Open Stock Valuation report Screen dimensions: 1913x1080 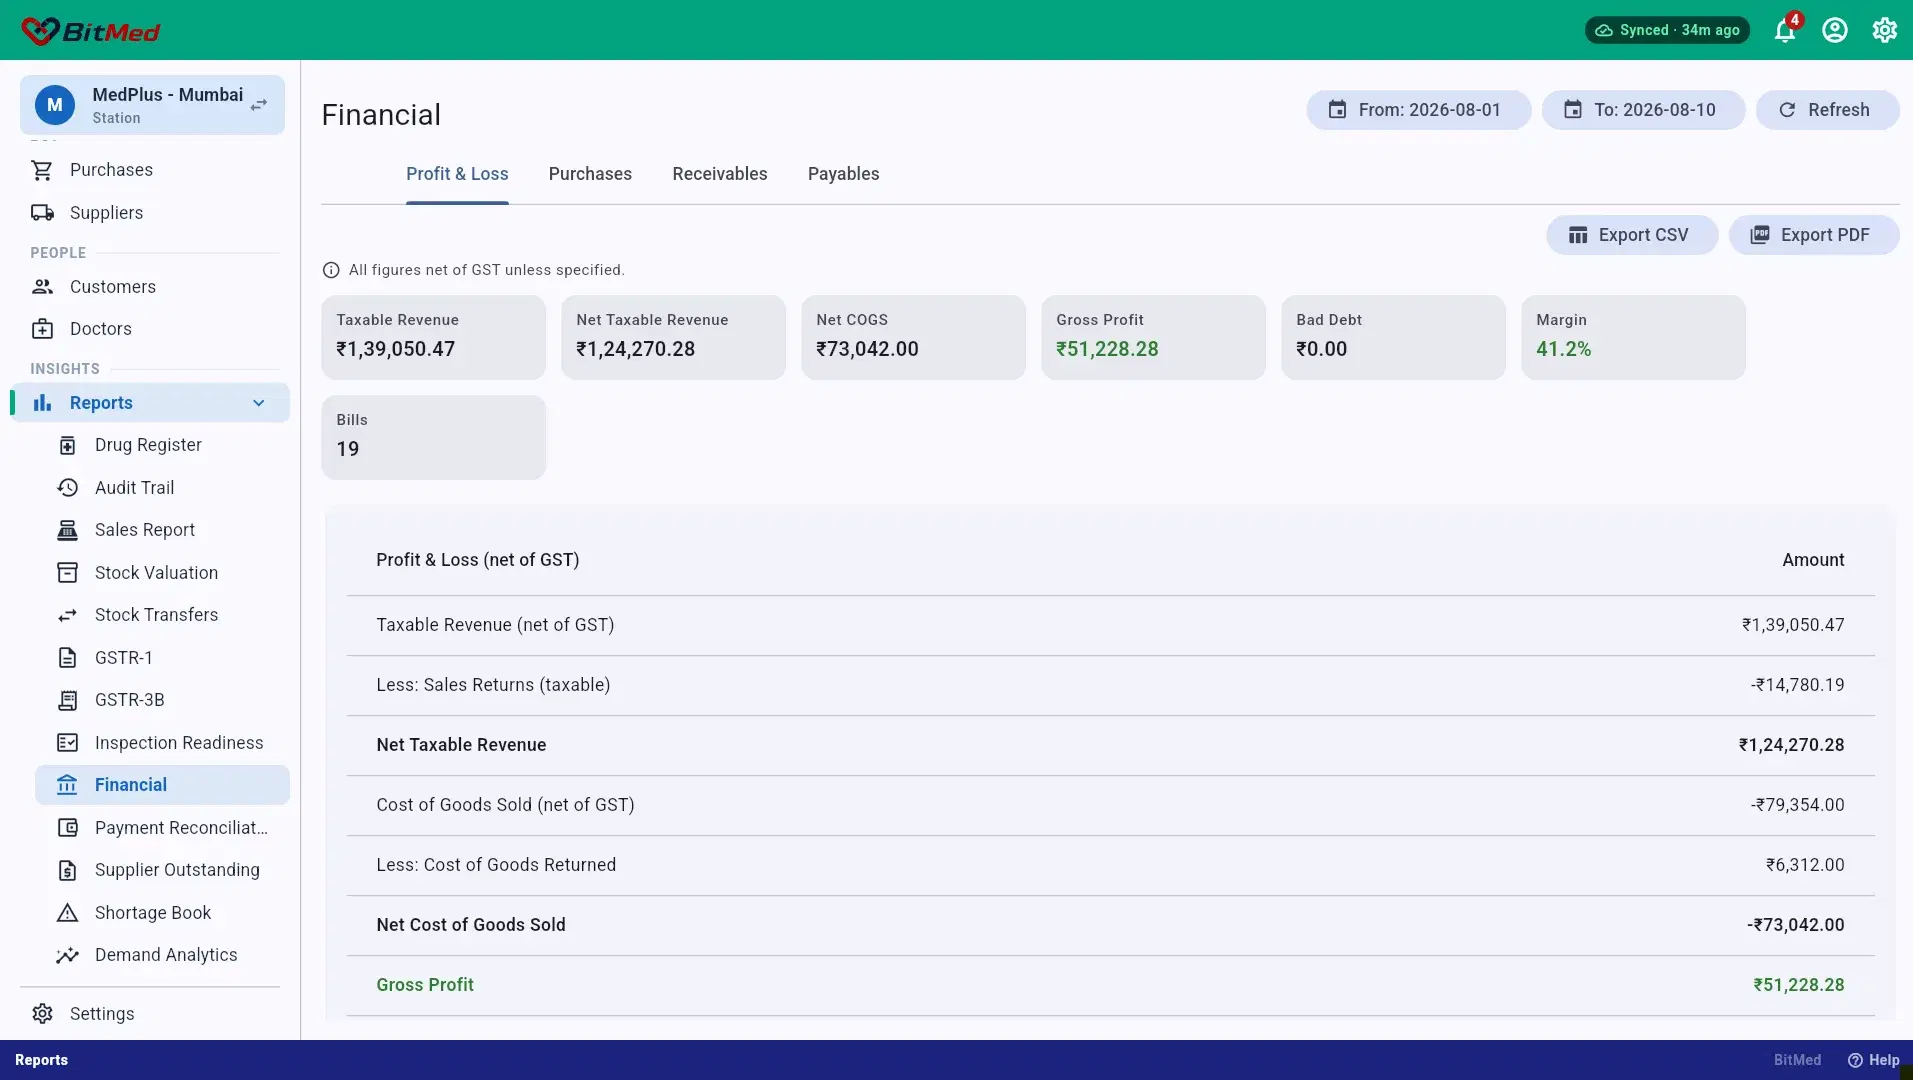tap(162, 573)
